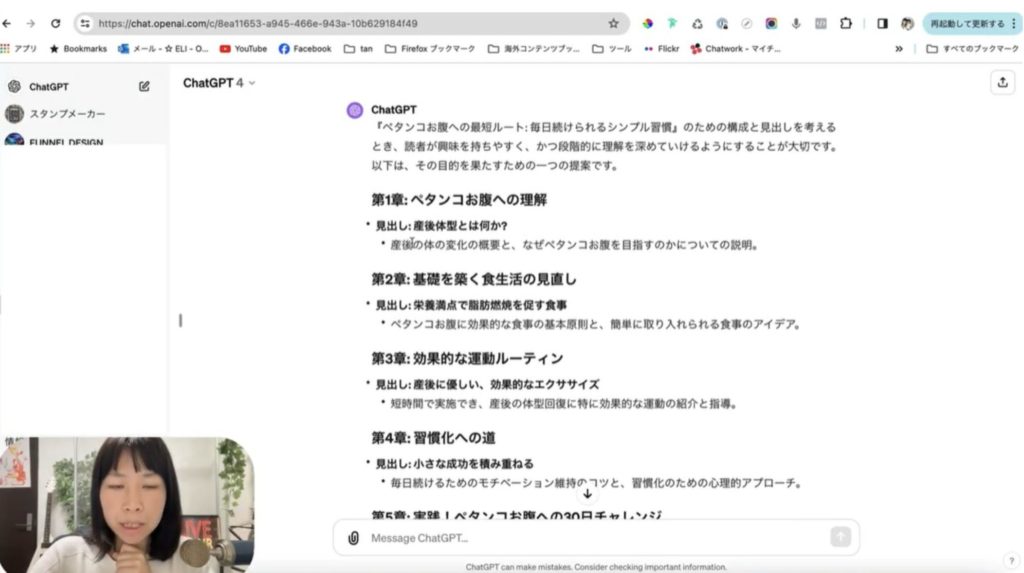
Task: Click the browser forward arrow
Action: (x=31, y=24)
